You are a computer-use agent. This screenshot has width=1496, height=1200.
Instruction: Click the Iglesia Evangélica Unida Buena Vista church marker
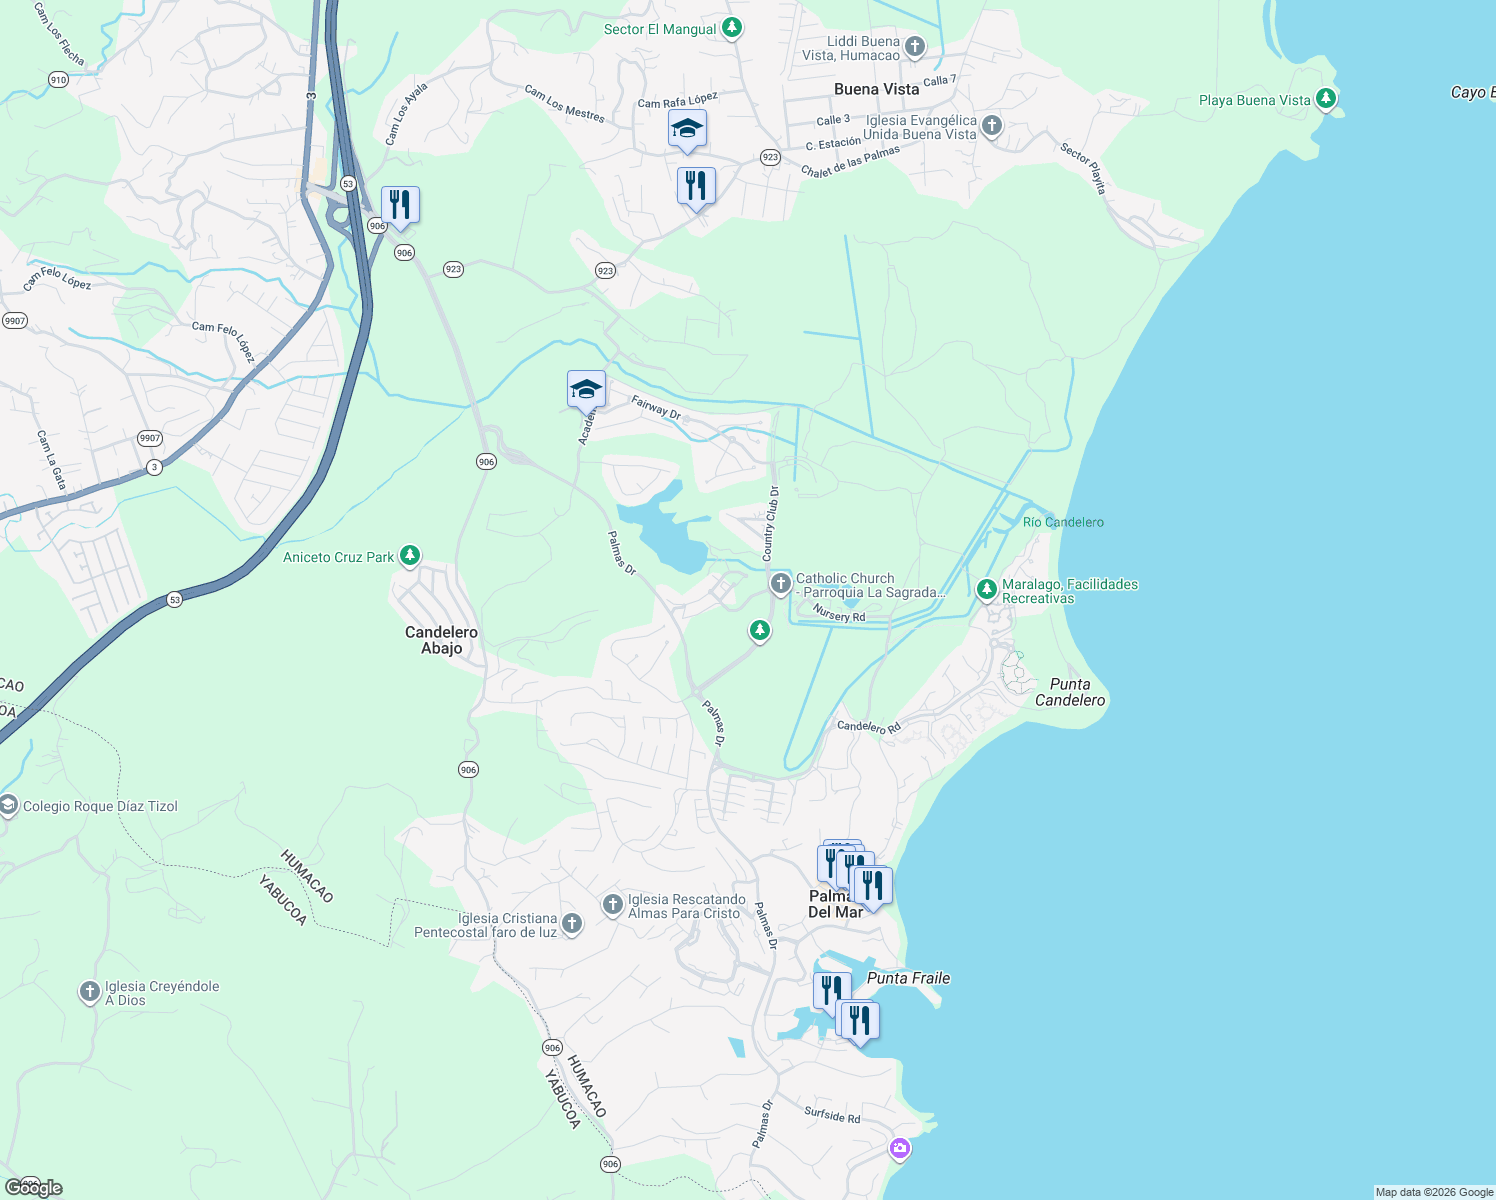(x=992, y=124)
